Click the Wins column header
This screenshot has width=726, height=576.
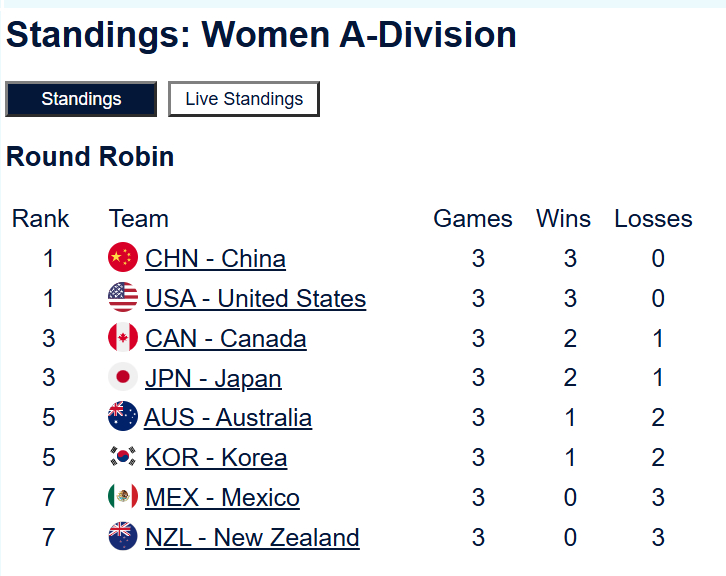[x=563, y=219]
